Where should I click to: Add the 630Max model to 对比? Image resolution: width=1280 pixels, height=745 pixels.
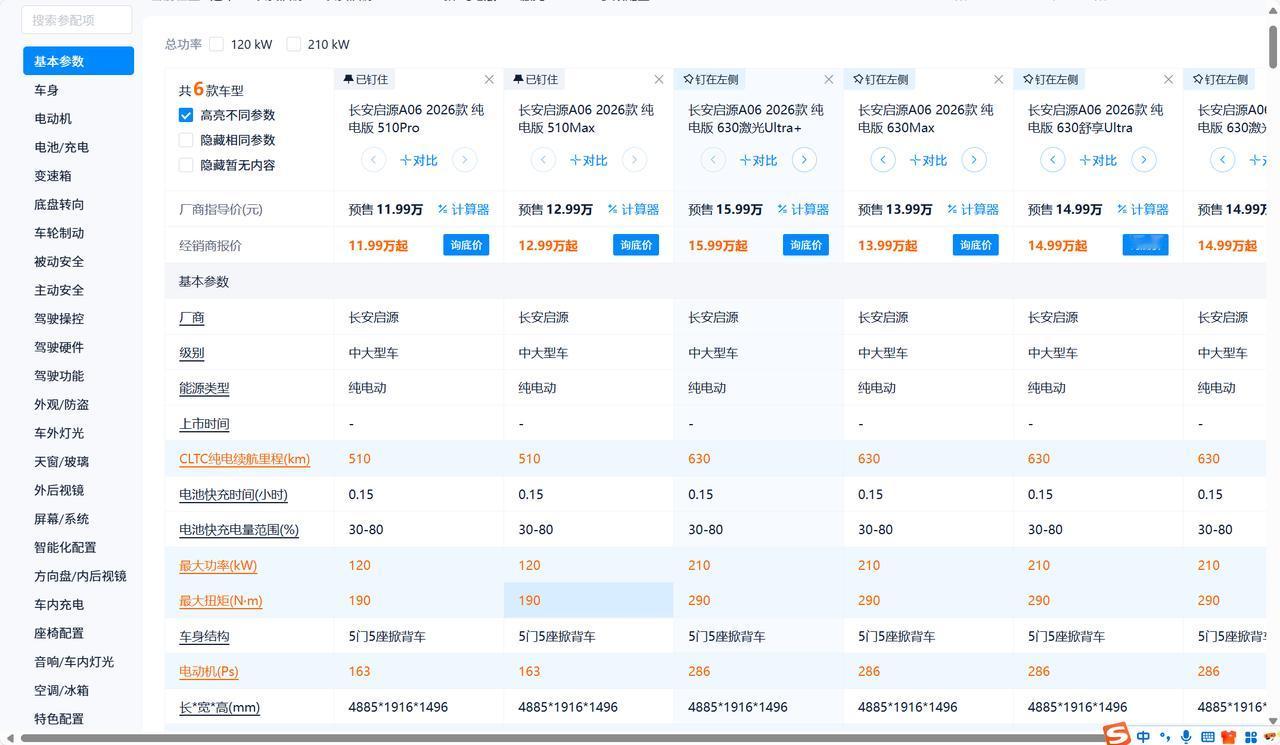coord(929,160)
